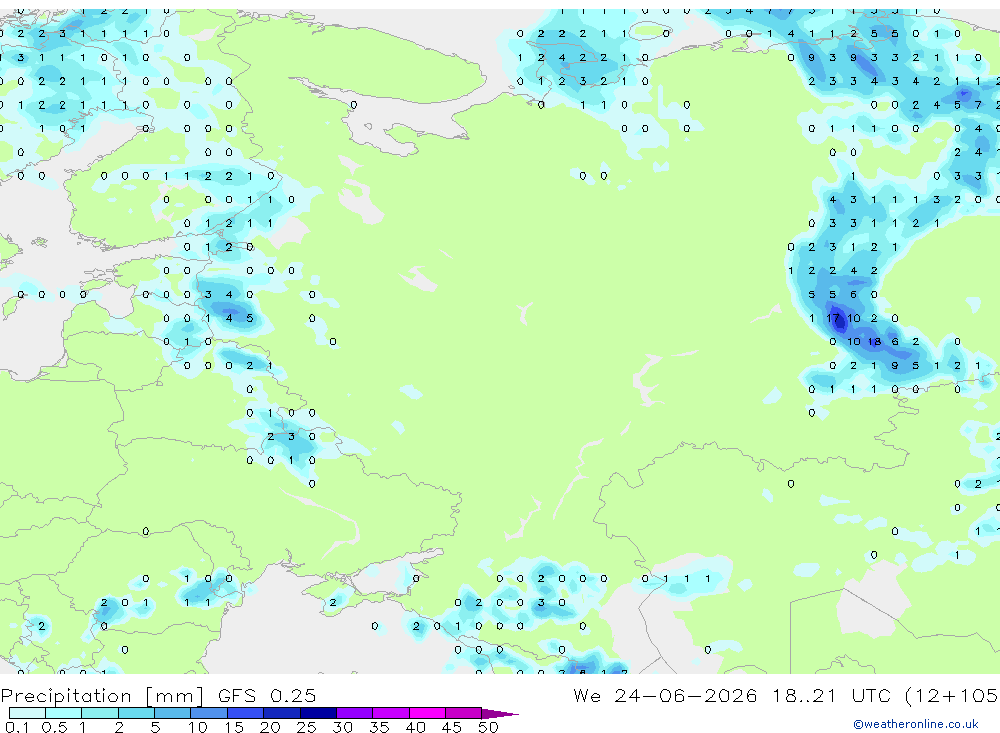Select the 5–10 mm legend color box

173,713
